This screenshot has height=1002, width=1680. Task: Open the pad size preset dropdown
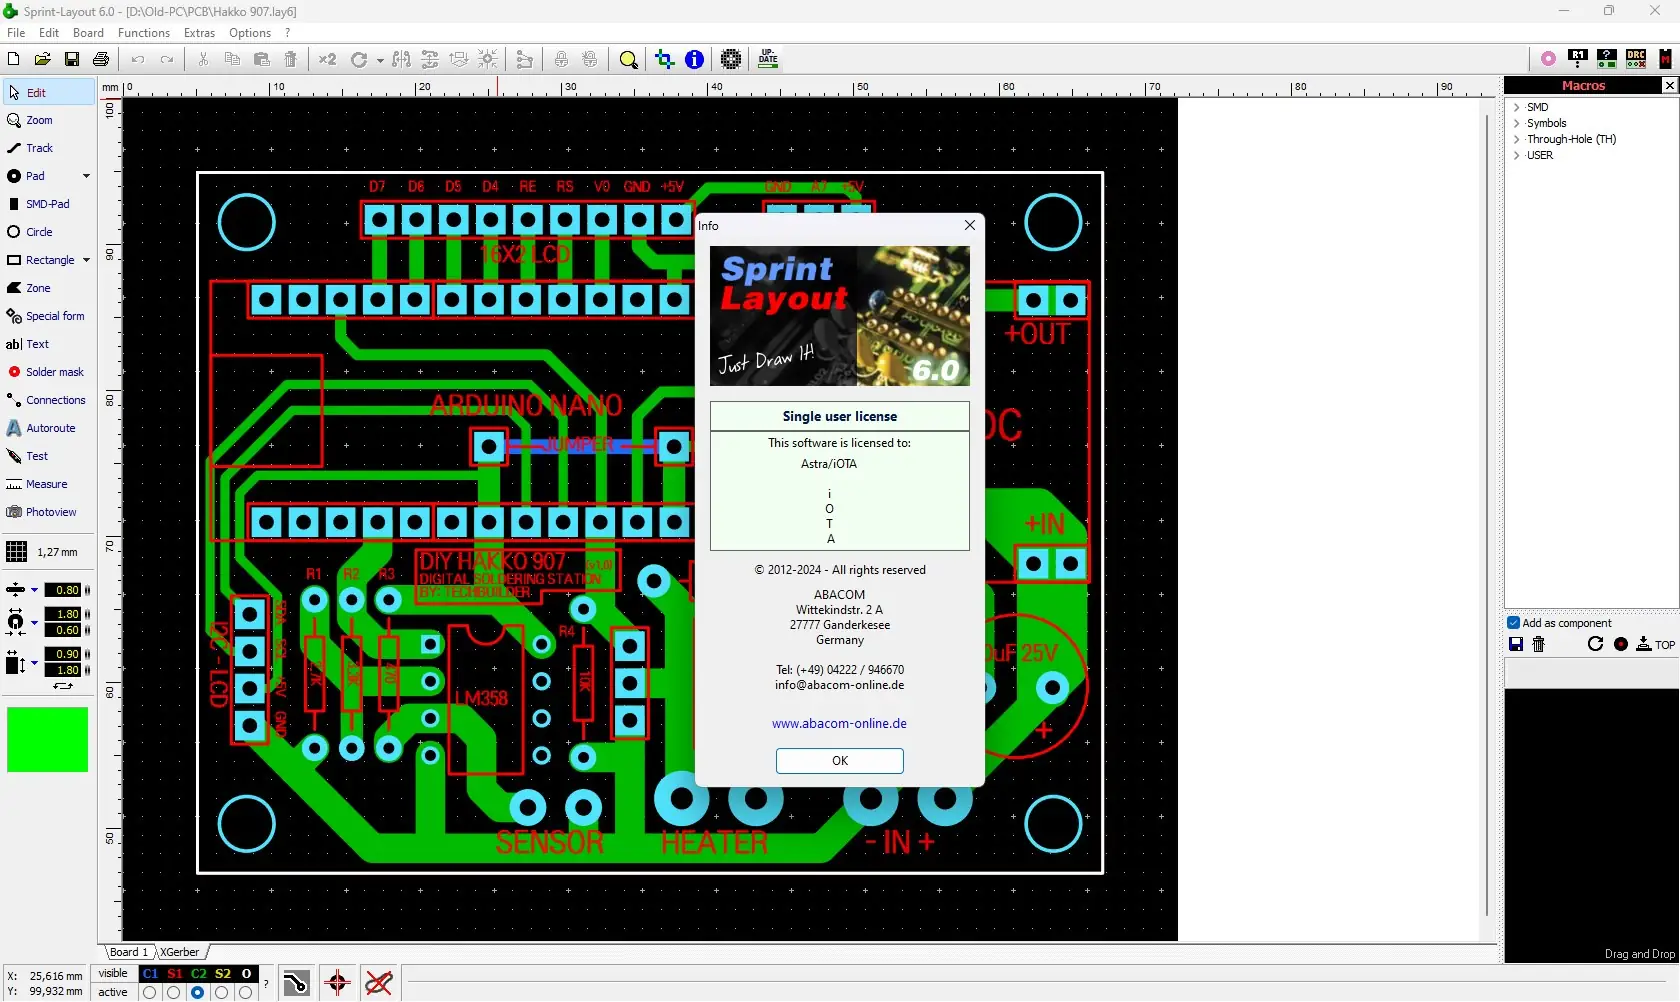point(34,622)
